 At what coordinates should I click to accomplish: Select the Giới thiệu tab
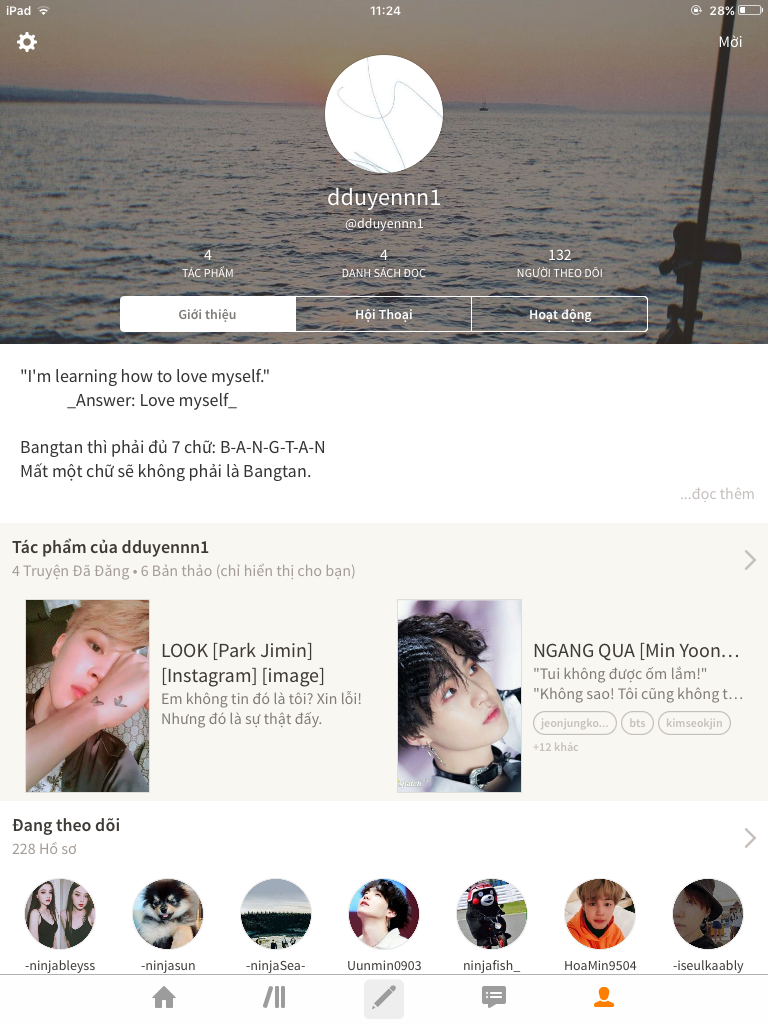[208, 314]
